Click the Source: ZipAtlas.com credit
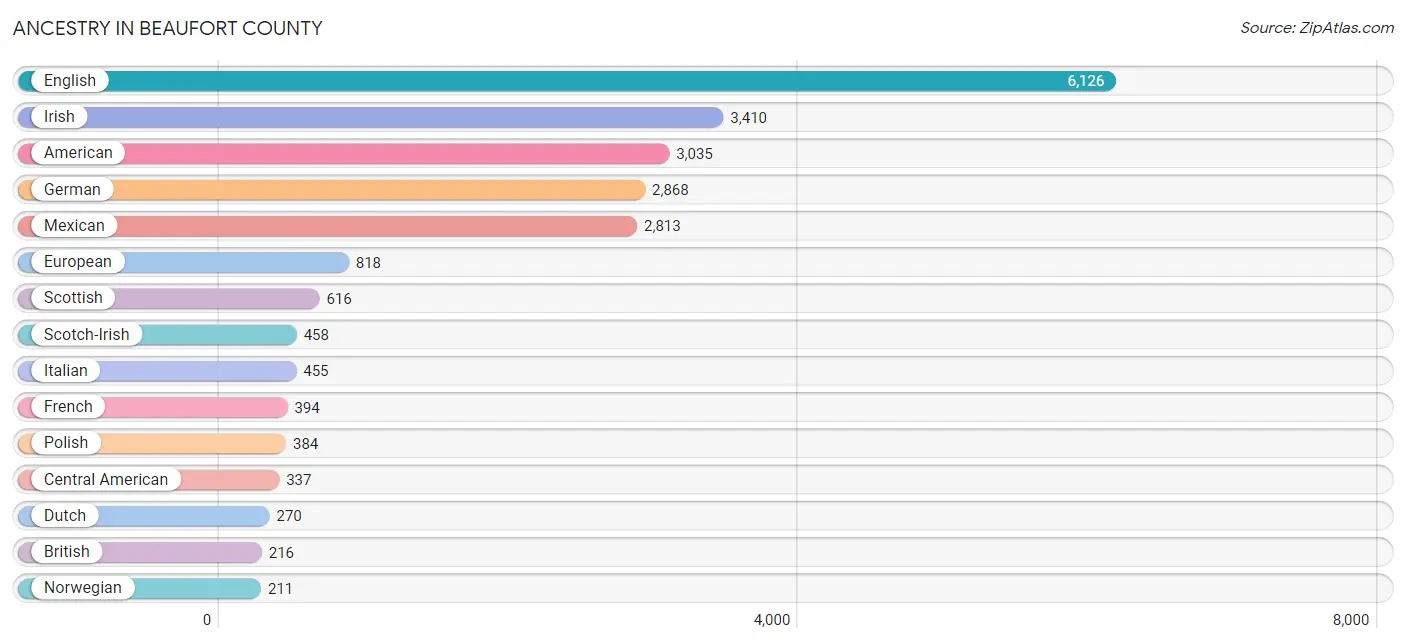This screenshot has width=1406, height=644. tap(1316, 28)
